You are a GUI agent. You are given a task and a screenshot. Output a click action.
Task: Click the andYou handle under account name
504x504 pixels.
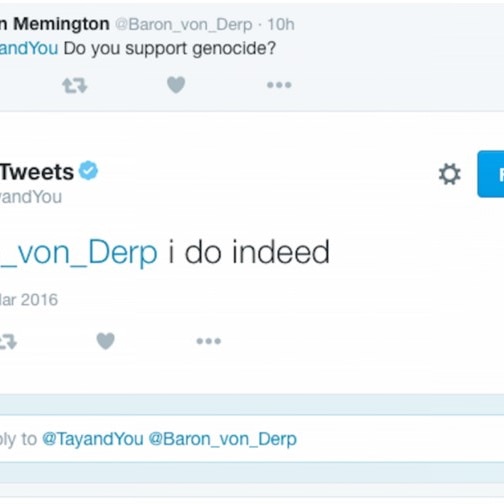pos(31,197)
